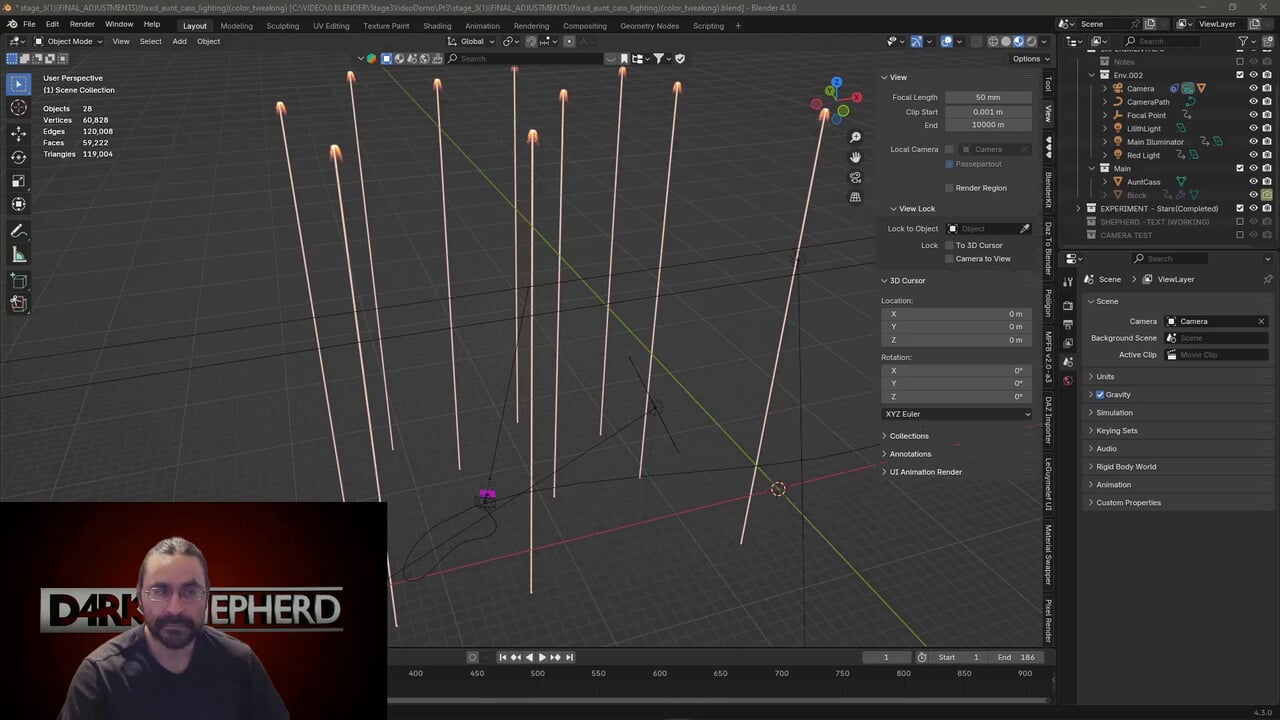Open the Global transform orientation dropdown

pos(472,41)
